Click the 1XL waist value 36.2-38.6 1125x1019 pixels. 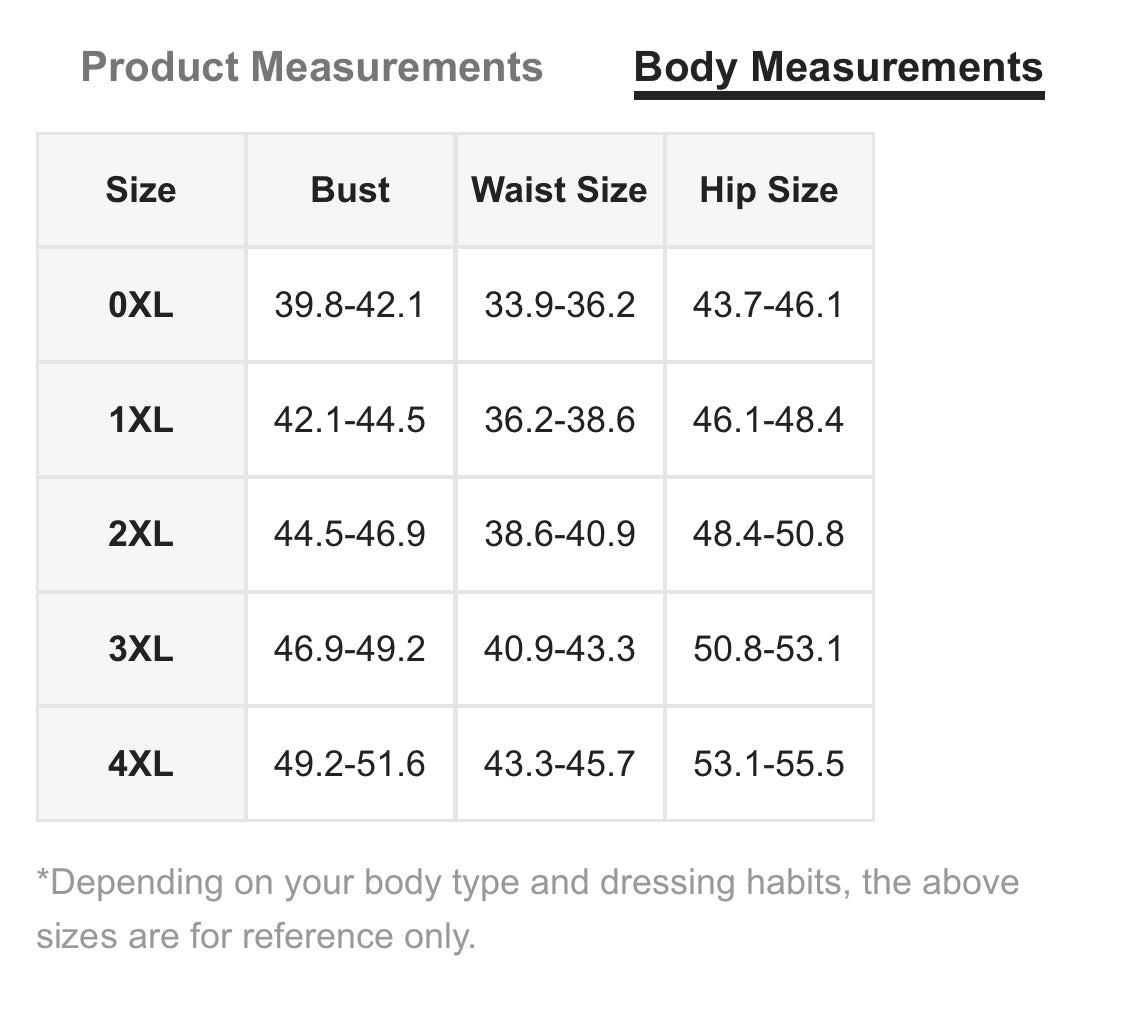pos(559,420)
